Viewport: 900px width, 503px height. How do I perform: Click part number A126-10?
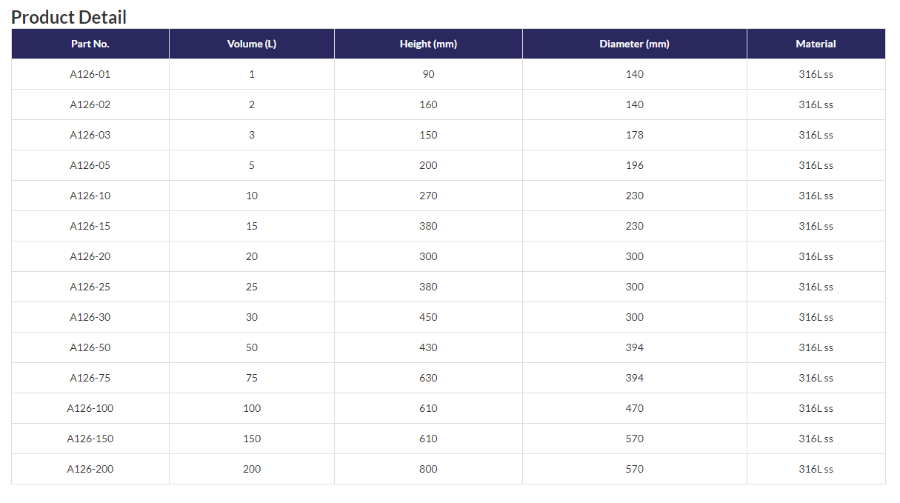click(x=90, y=196)
